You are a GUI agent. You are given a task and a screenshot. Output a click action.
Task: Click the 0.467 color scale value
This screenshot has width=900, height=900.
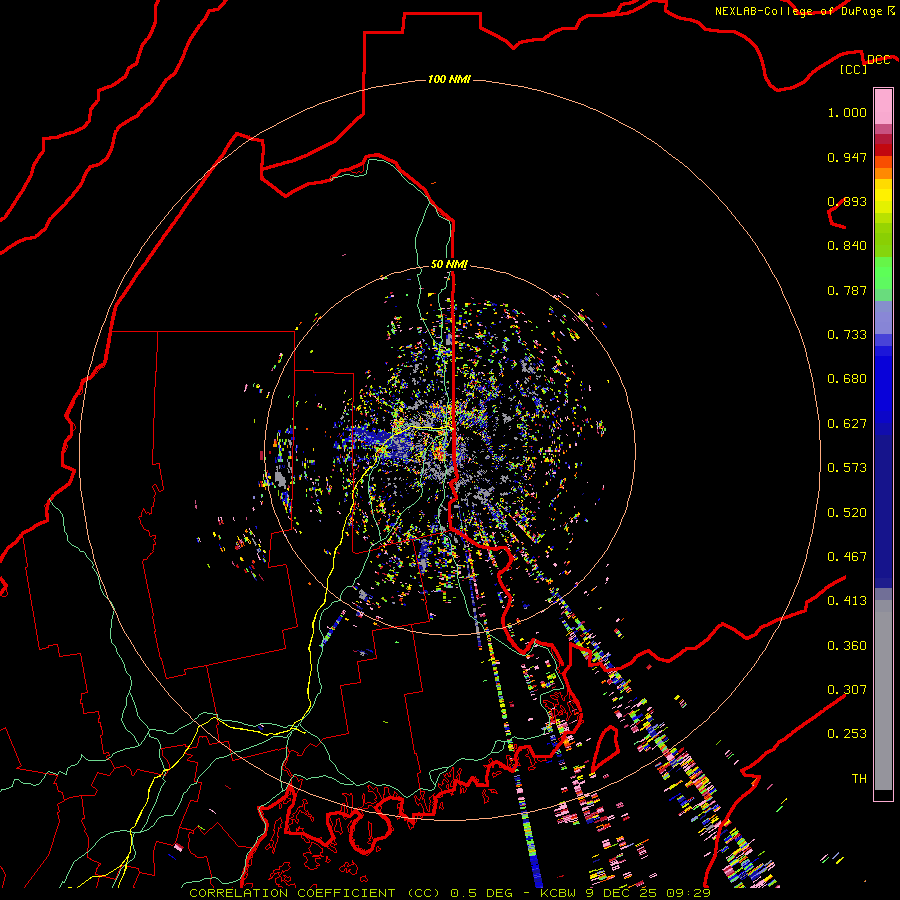847,557
